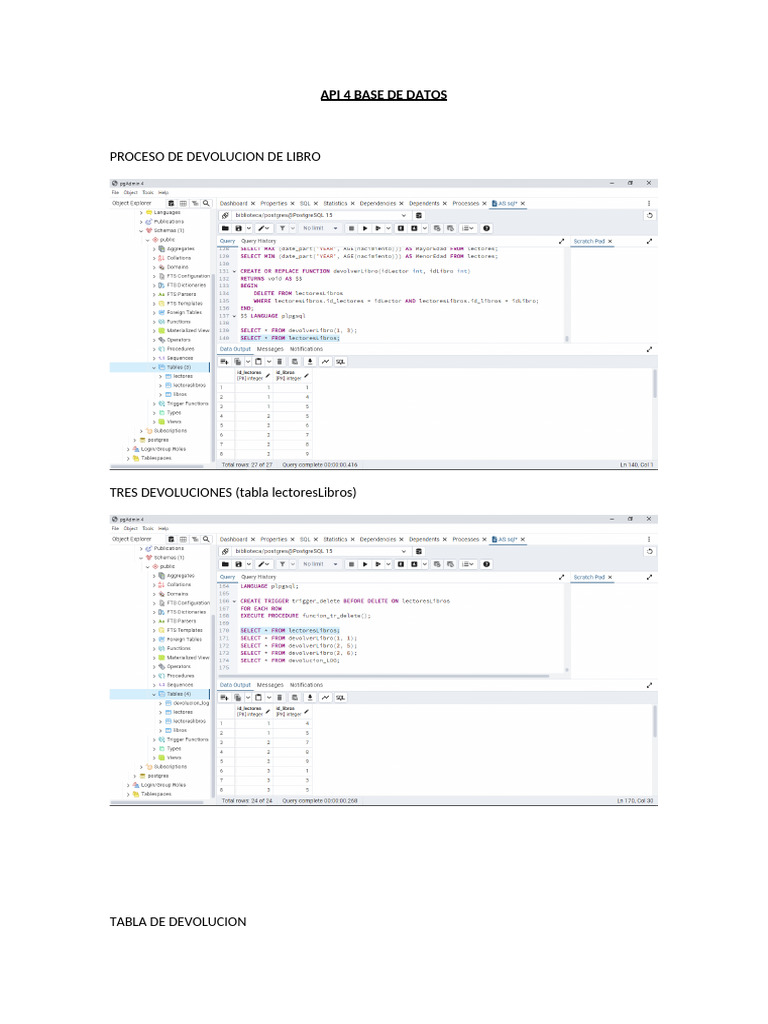Open Tools menu in Tables (4) pgAdmin window
Screen dimensions: 768x1024
(x=148, y=528)
